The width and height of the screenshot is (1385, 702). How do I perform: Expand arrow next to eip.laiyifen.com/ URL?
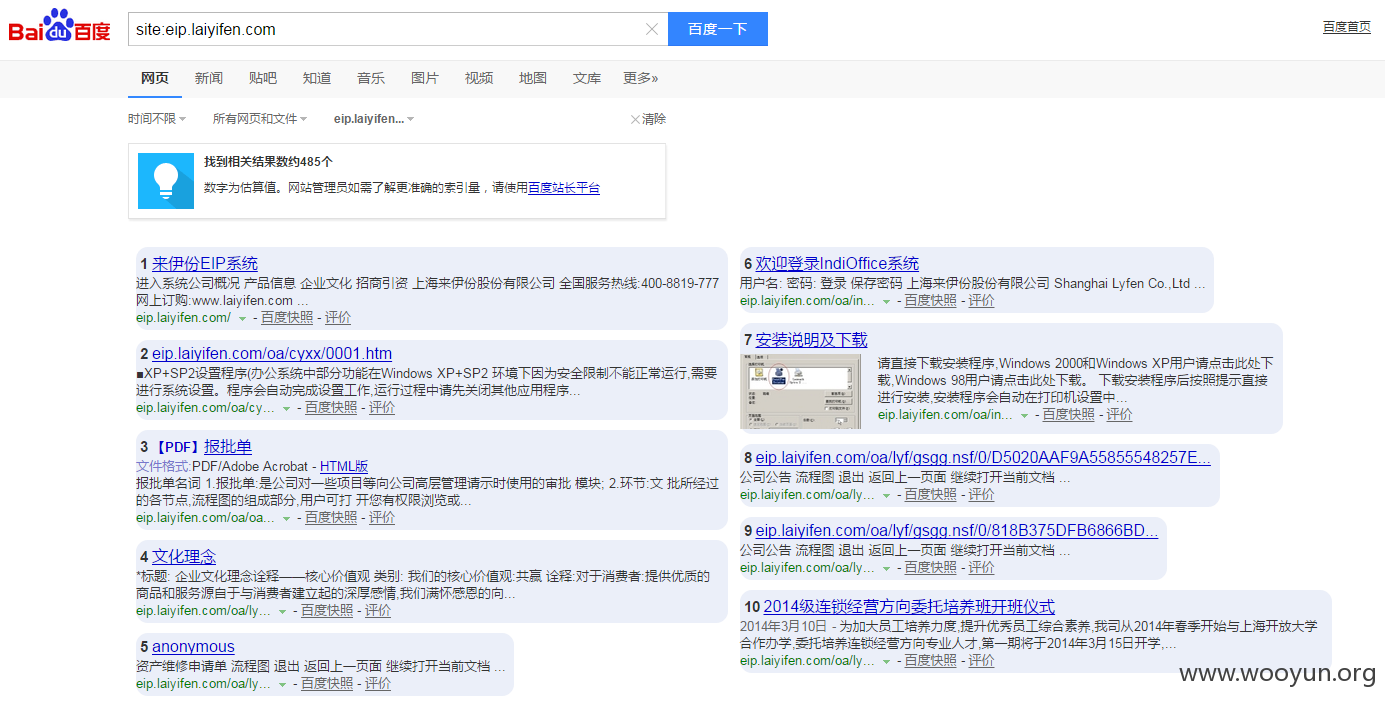click(242, 318)
